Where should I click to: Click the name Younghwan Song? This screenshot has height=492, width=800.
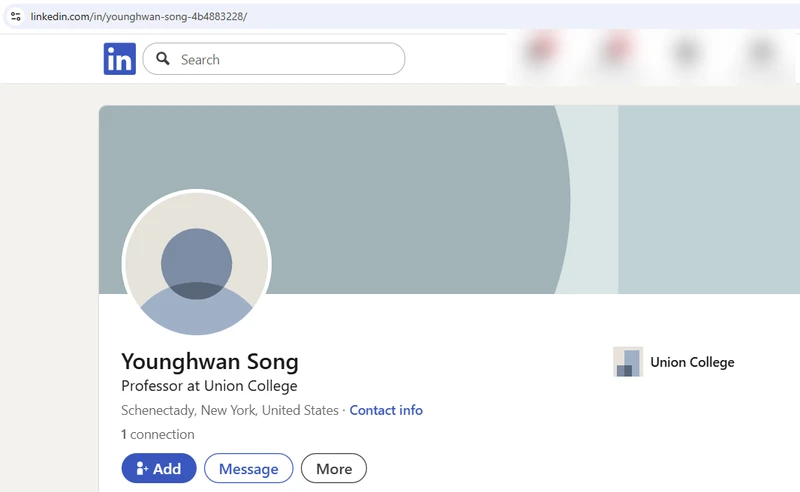coord(210,361)
